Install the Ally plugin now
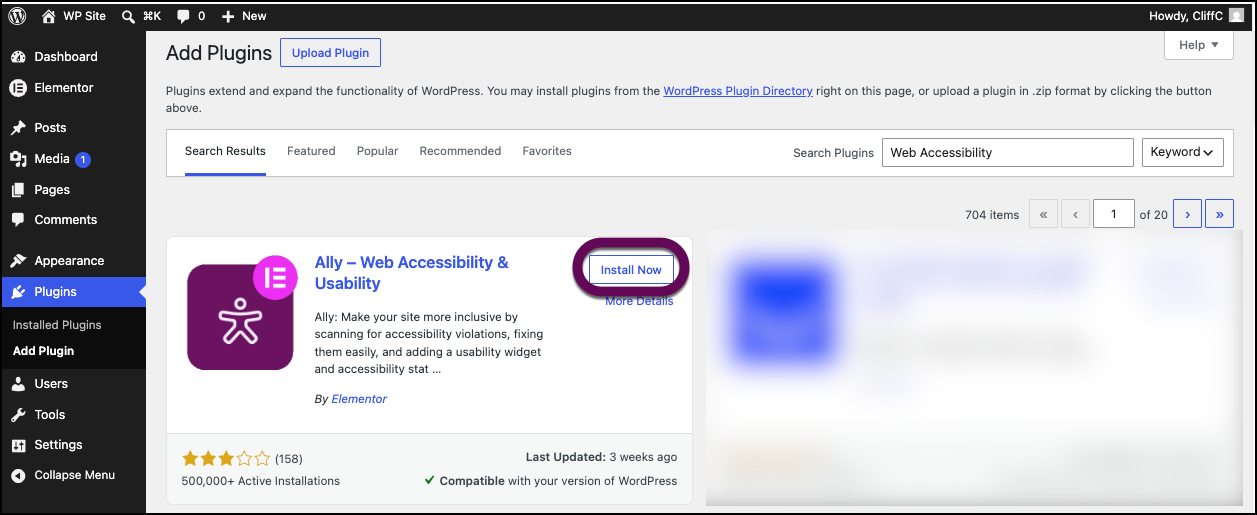 pyautogui.click(x=631, y=270)
